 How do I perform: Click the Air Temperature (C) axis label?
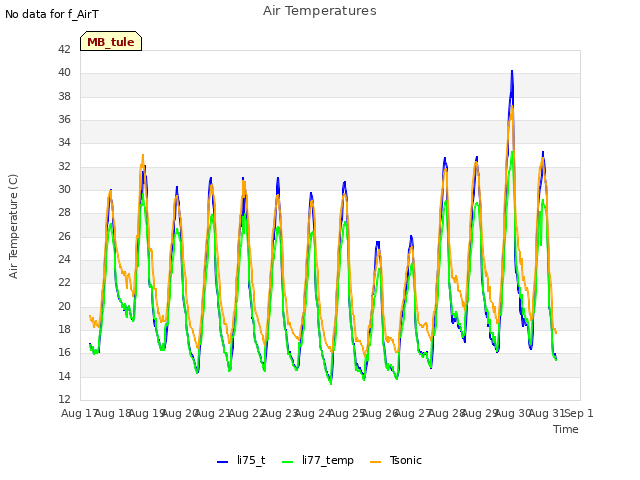13,227
